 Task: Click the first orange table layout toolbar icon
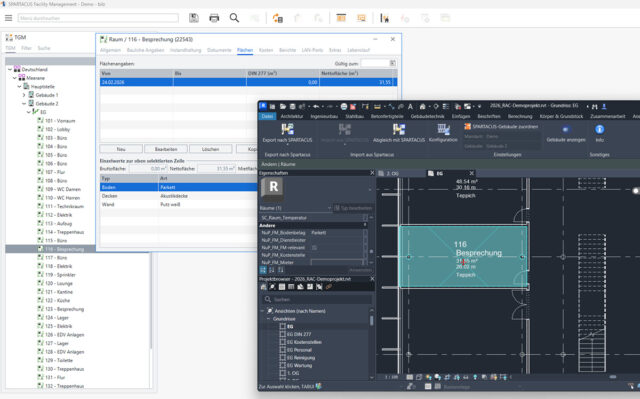tap(341, 18)
